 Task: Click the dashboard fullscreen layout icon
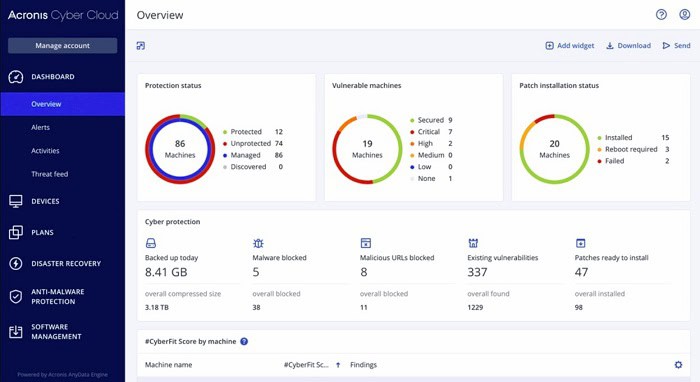tap(141, 46)
